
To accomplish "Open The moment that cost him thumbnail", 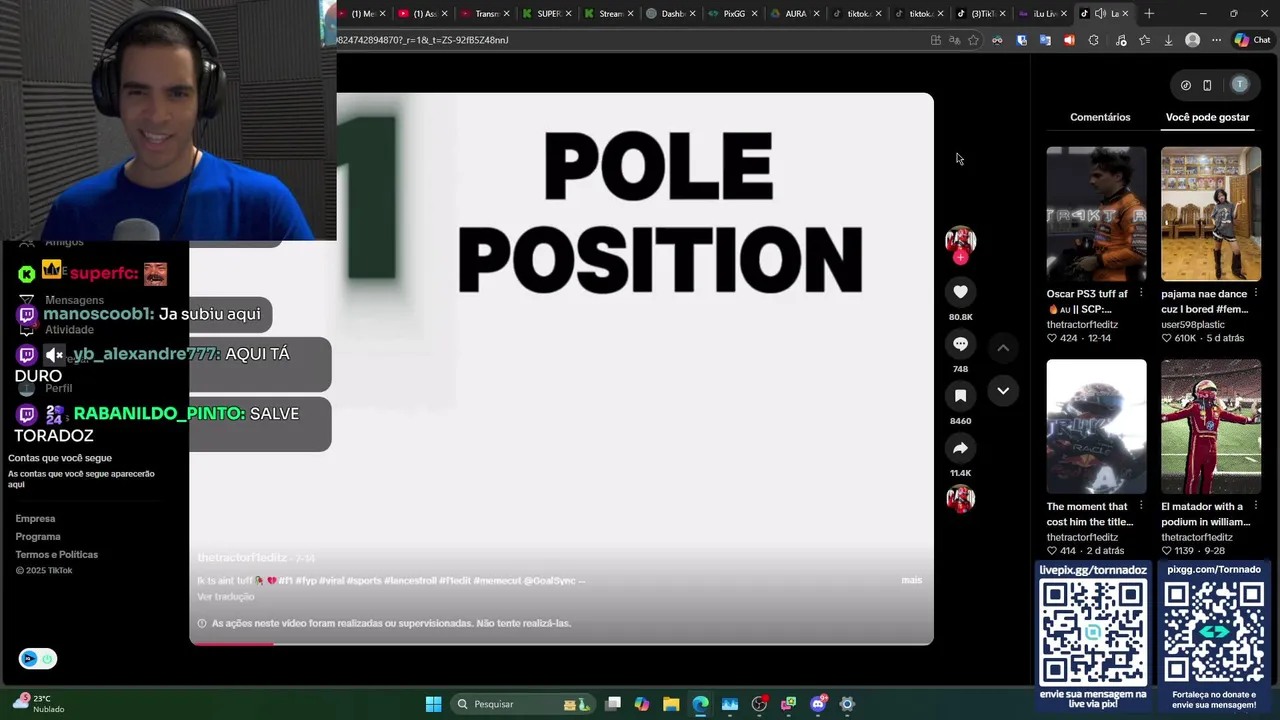I will (1096, 427).
